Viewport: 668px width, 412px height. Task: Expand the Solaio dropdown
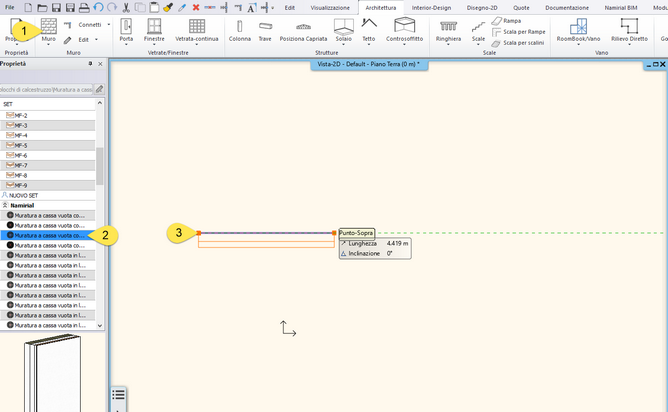pyautogui.click(x=343, y=44)
